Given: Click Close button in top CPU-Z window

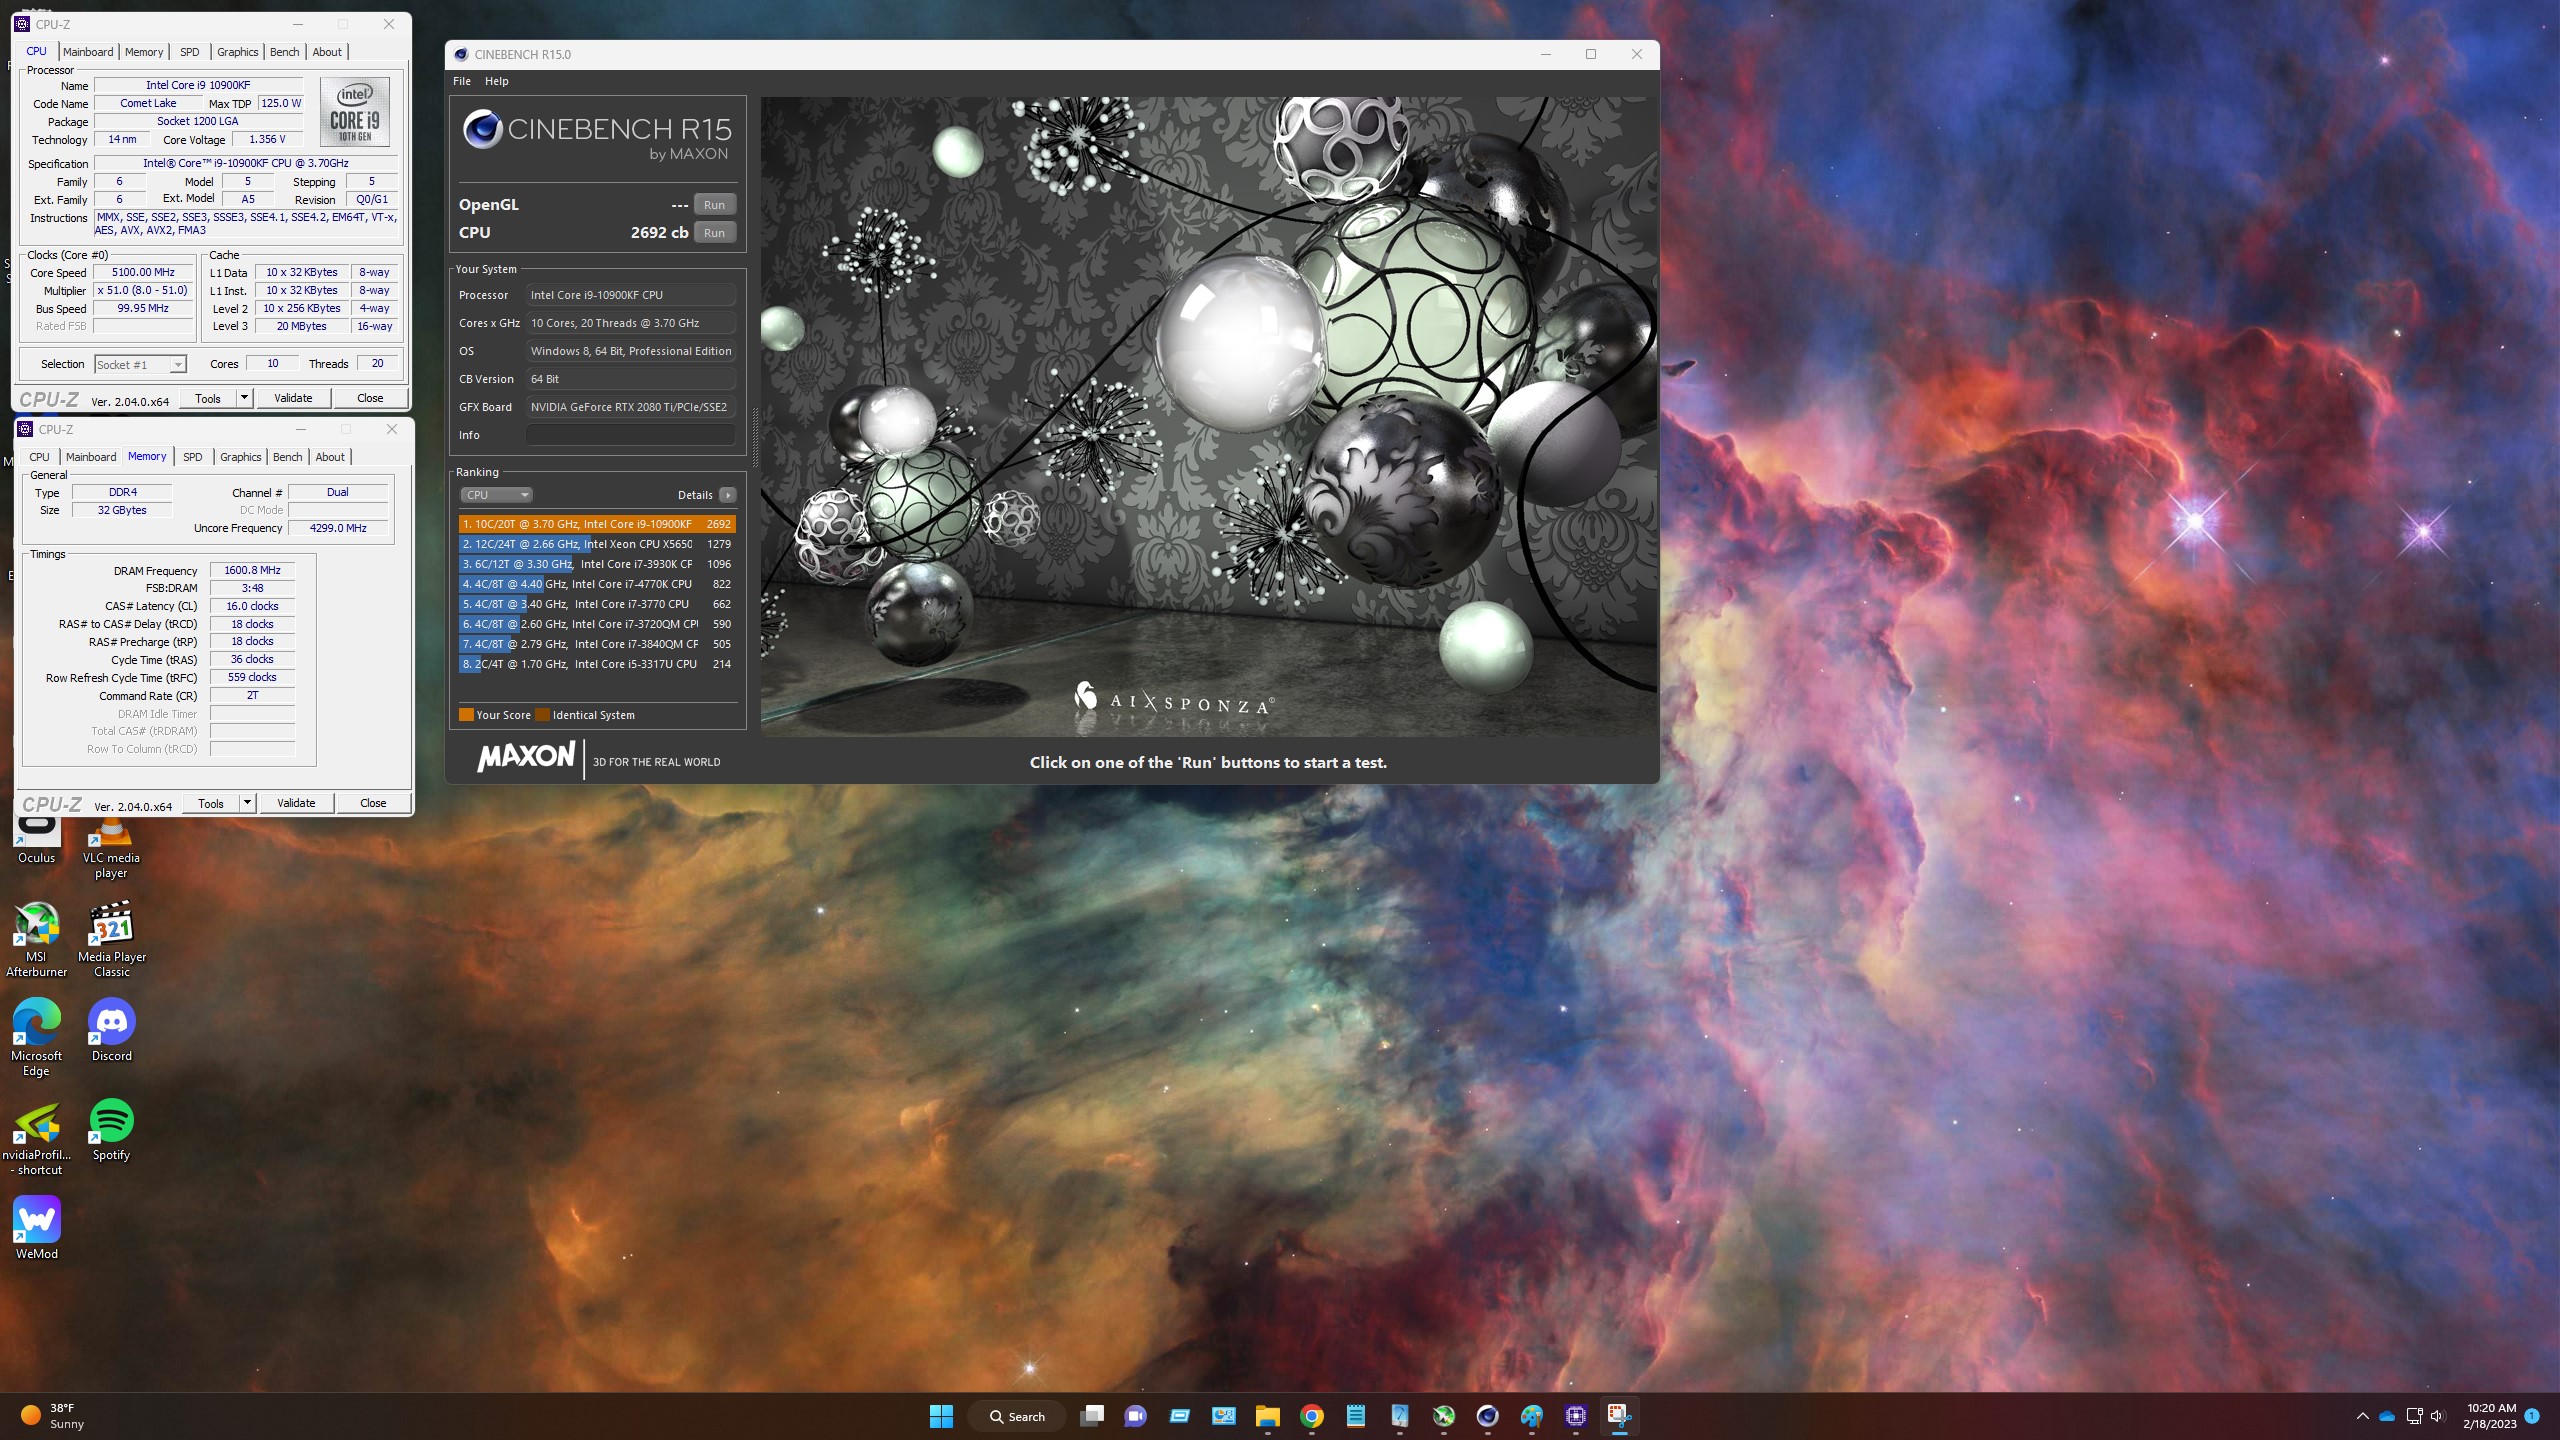Looking at the screenshot, I should (x=370, y=398).
